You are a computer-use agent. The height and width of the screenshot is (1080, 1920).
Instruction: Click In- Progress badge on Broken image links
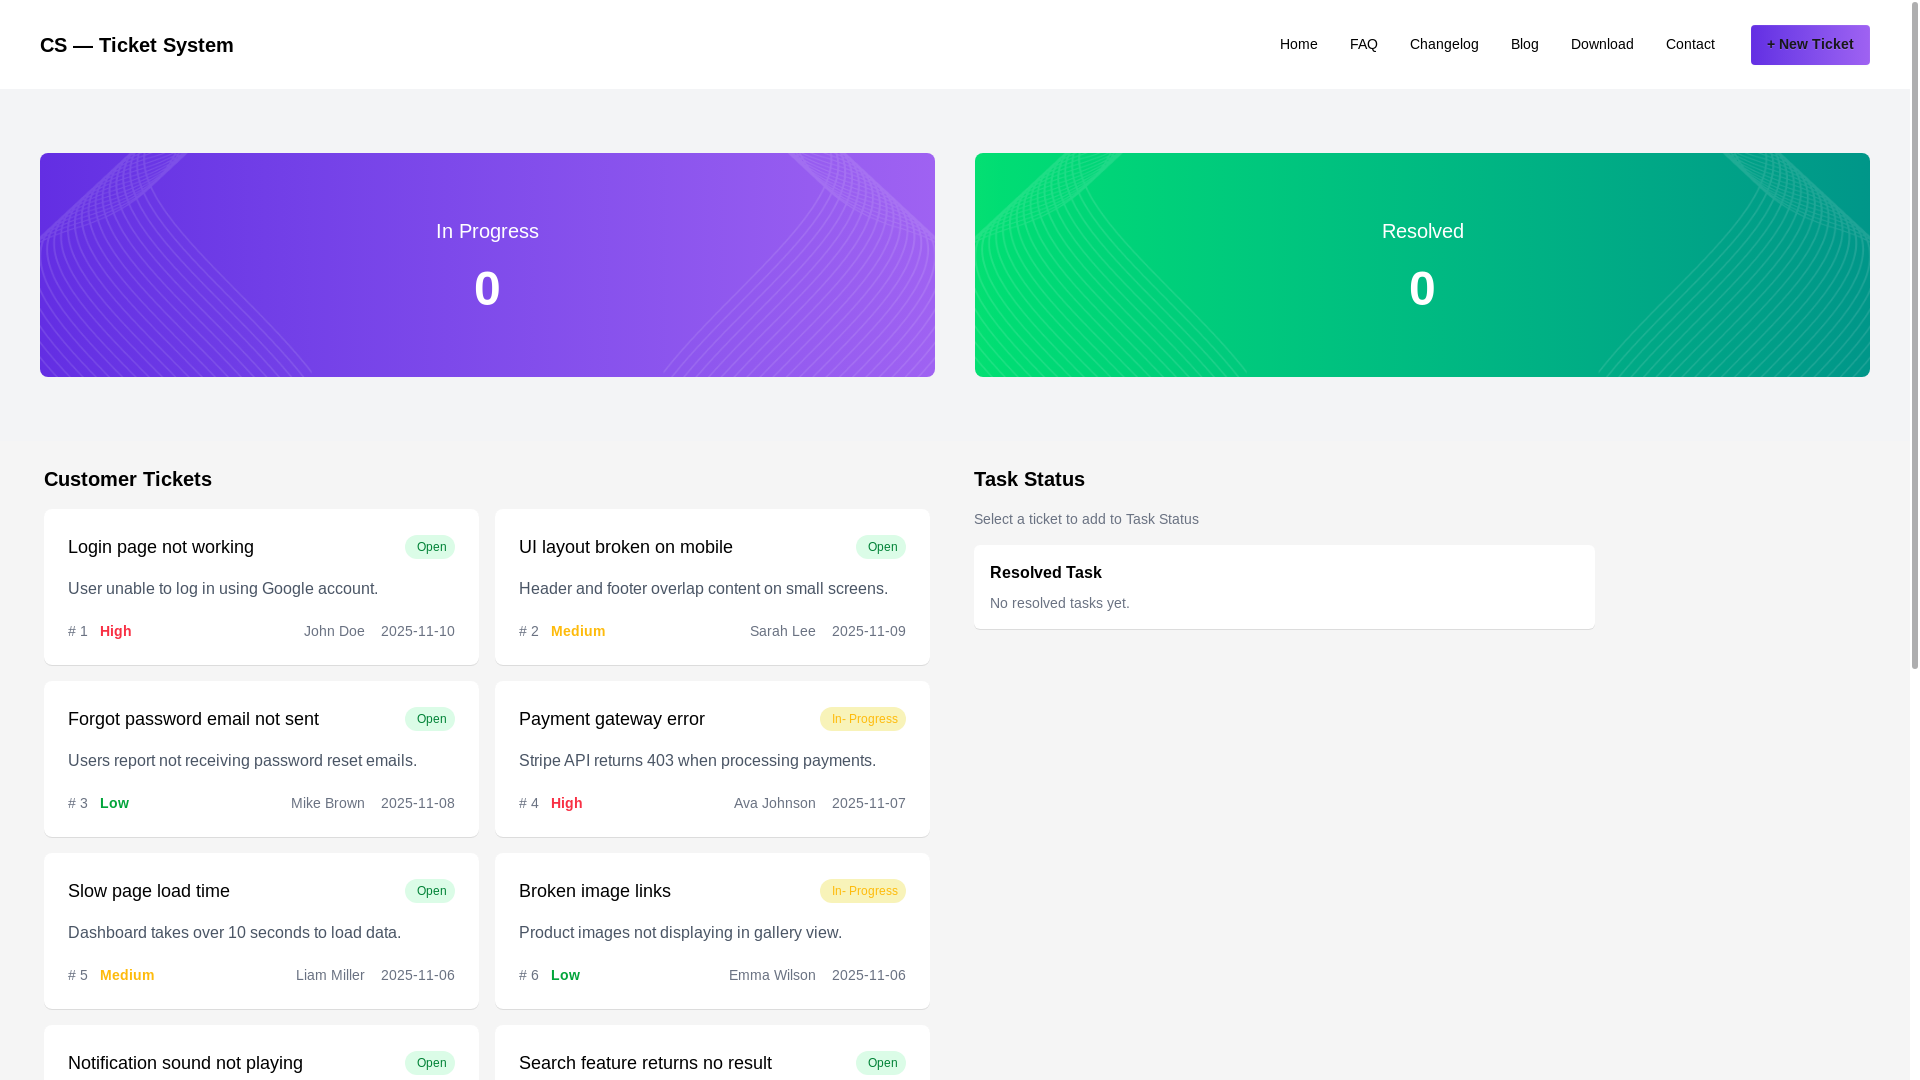(x=863, y=891)
